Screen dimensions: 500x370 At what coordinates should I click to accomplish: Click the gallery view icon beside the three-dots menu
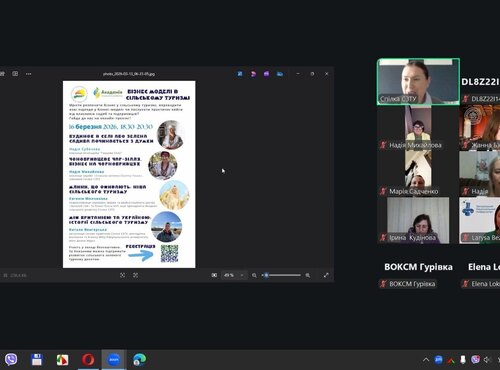(15, 74)
